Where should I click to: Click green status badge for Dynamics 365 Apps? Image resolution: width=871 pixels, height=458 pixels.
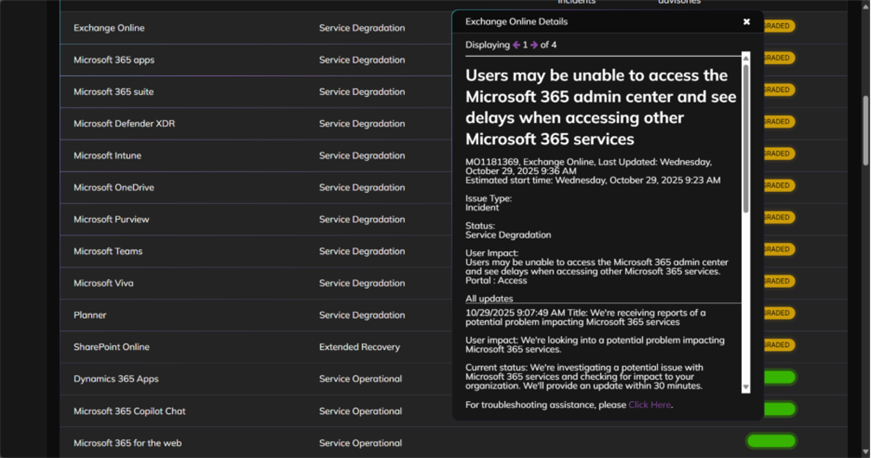[780, 378]
